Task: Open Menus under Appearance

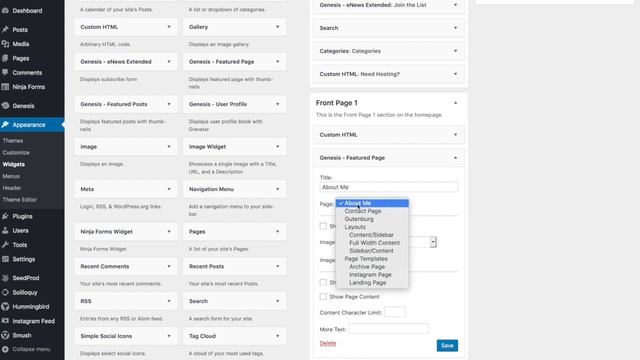Action: coord(11,176)
